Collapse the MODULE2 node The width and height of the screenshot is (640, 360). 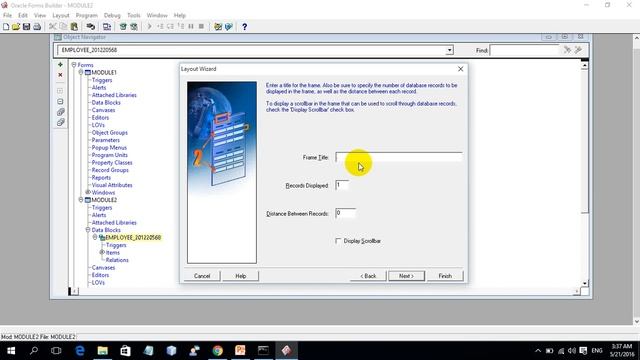(x=81, y=200)
